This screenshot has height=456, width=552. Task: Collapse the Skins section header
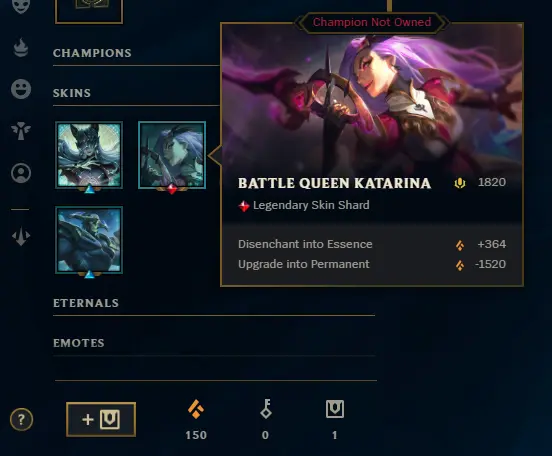72,93
